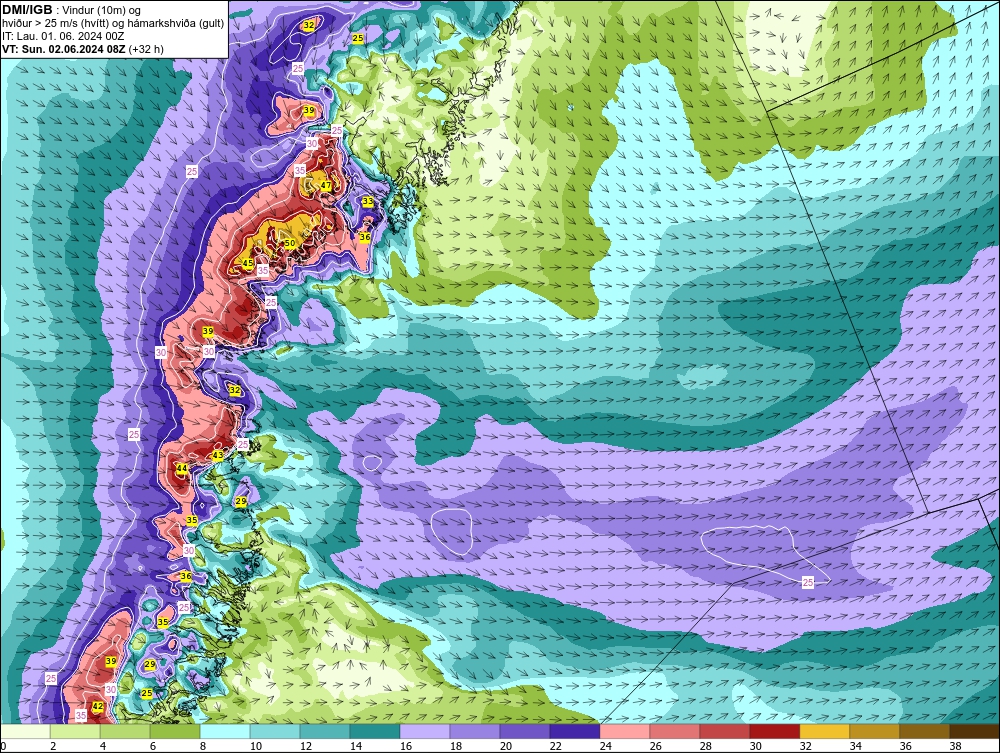The height and width of the screenshot is (753, 1000).
Task: Click the legend scale number '0'
Action: [3, 747]
